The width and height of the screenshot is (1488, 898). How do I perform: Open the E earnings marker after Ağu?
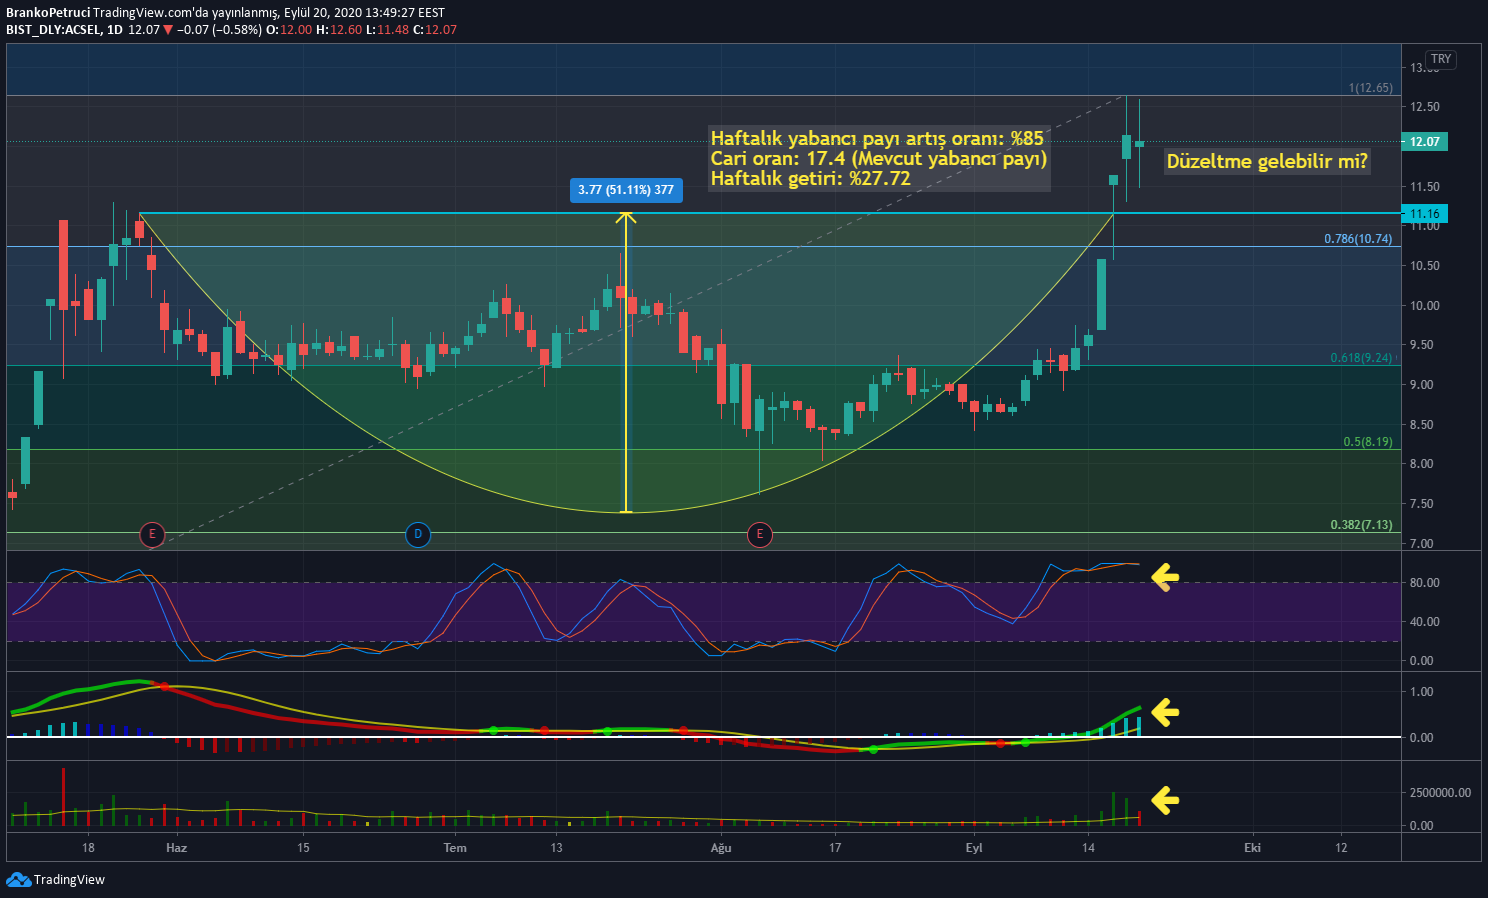click(760, 535)
